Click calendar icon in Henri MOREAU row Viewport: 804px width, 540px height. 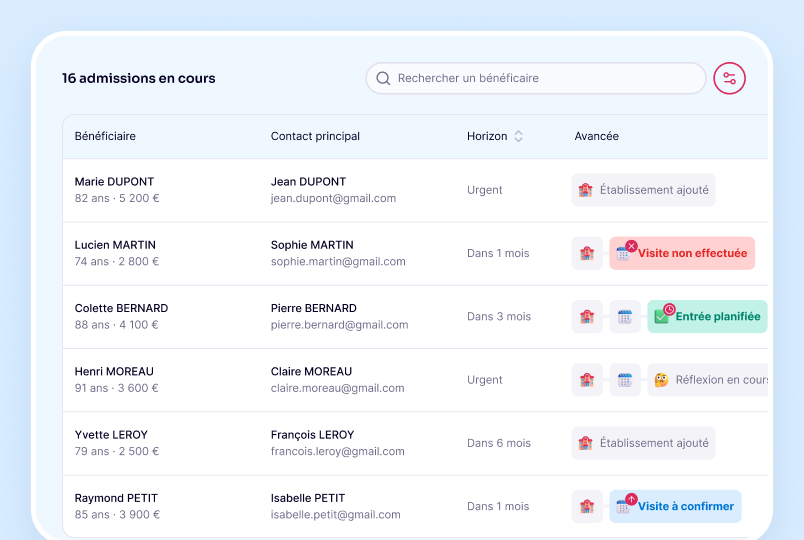pyautogui.click(x=625, y=380)
